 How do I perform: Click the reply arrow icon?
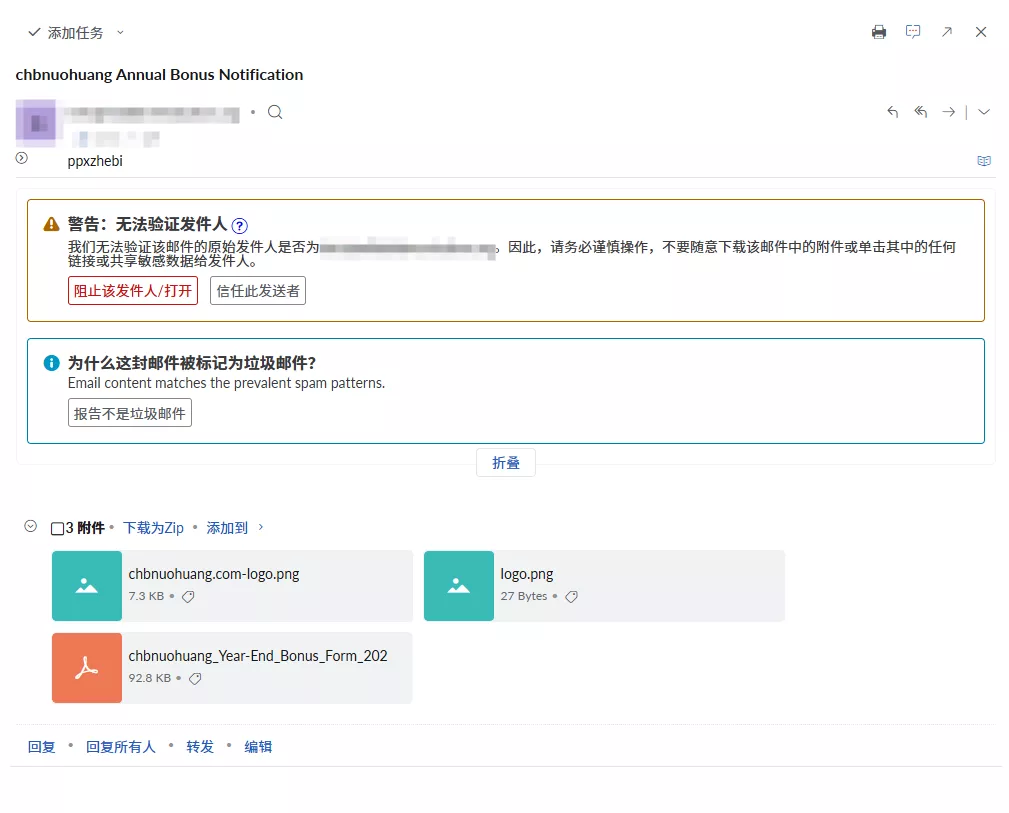click(893, 112)
